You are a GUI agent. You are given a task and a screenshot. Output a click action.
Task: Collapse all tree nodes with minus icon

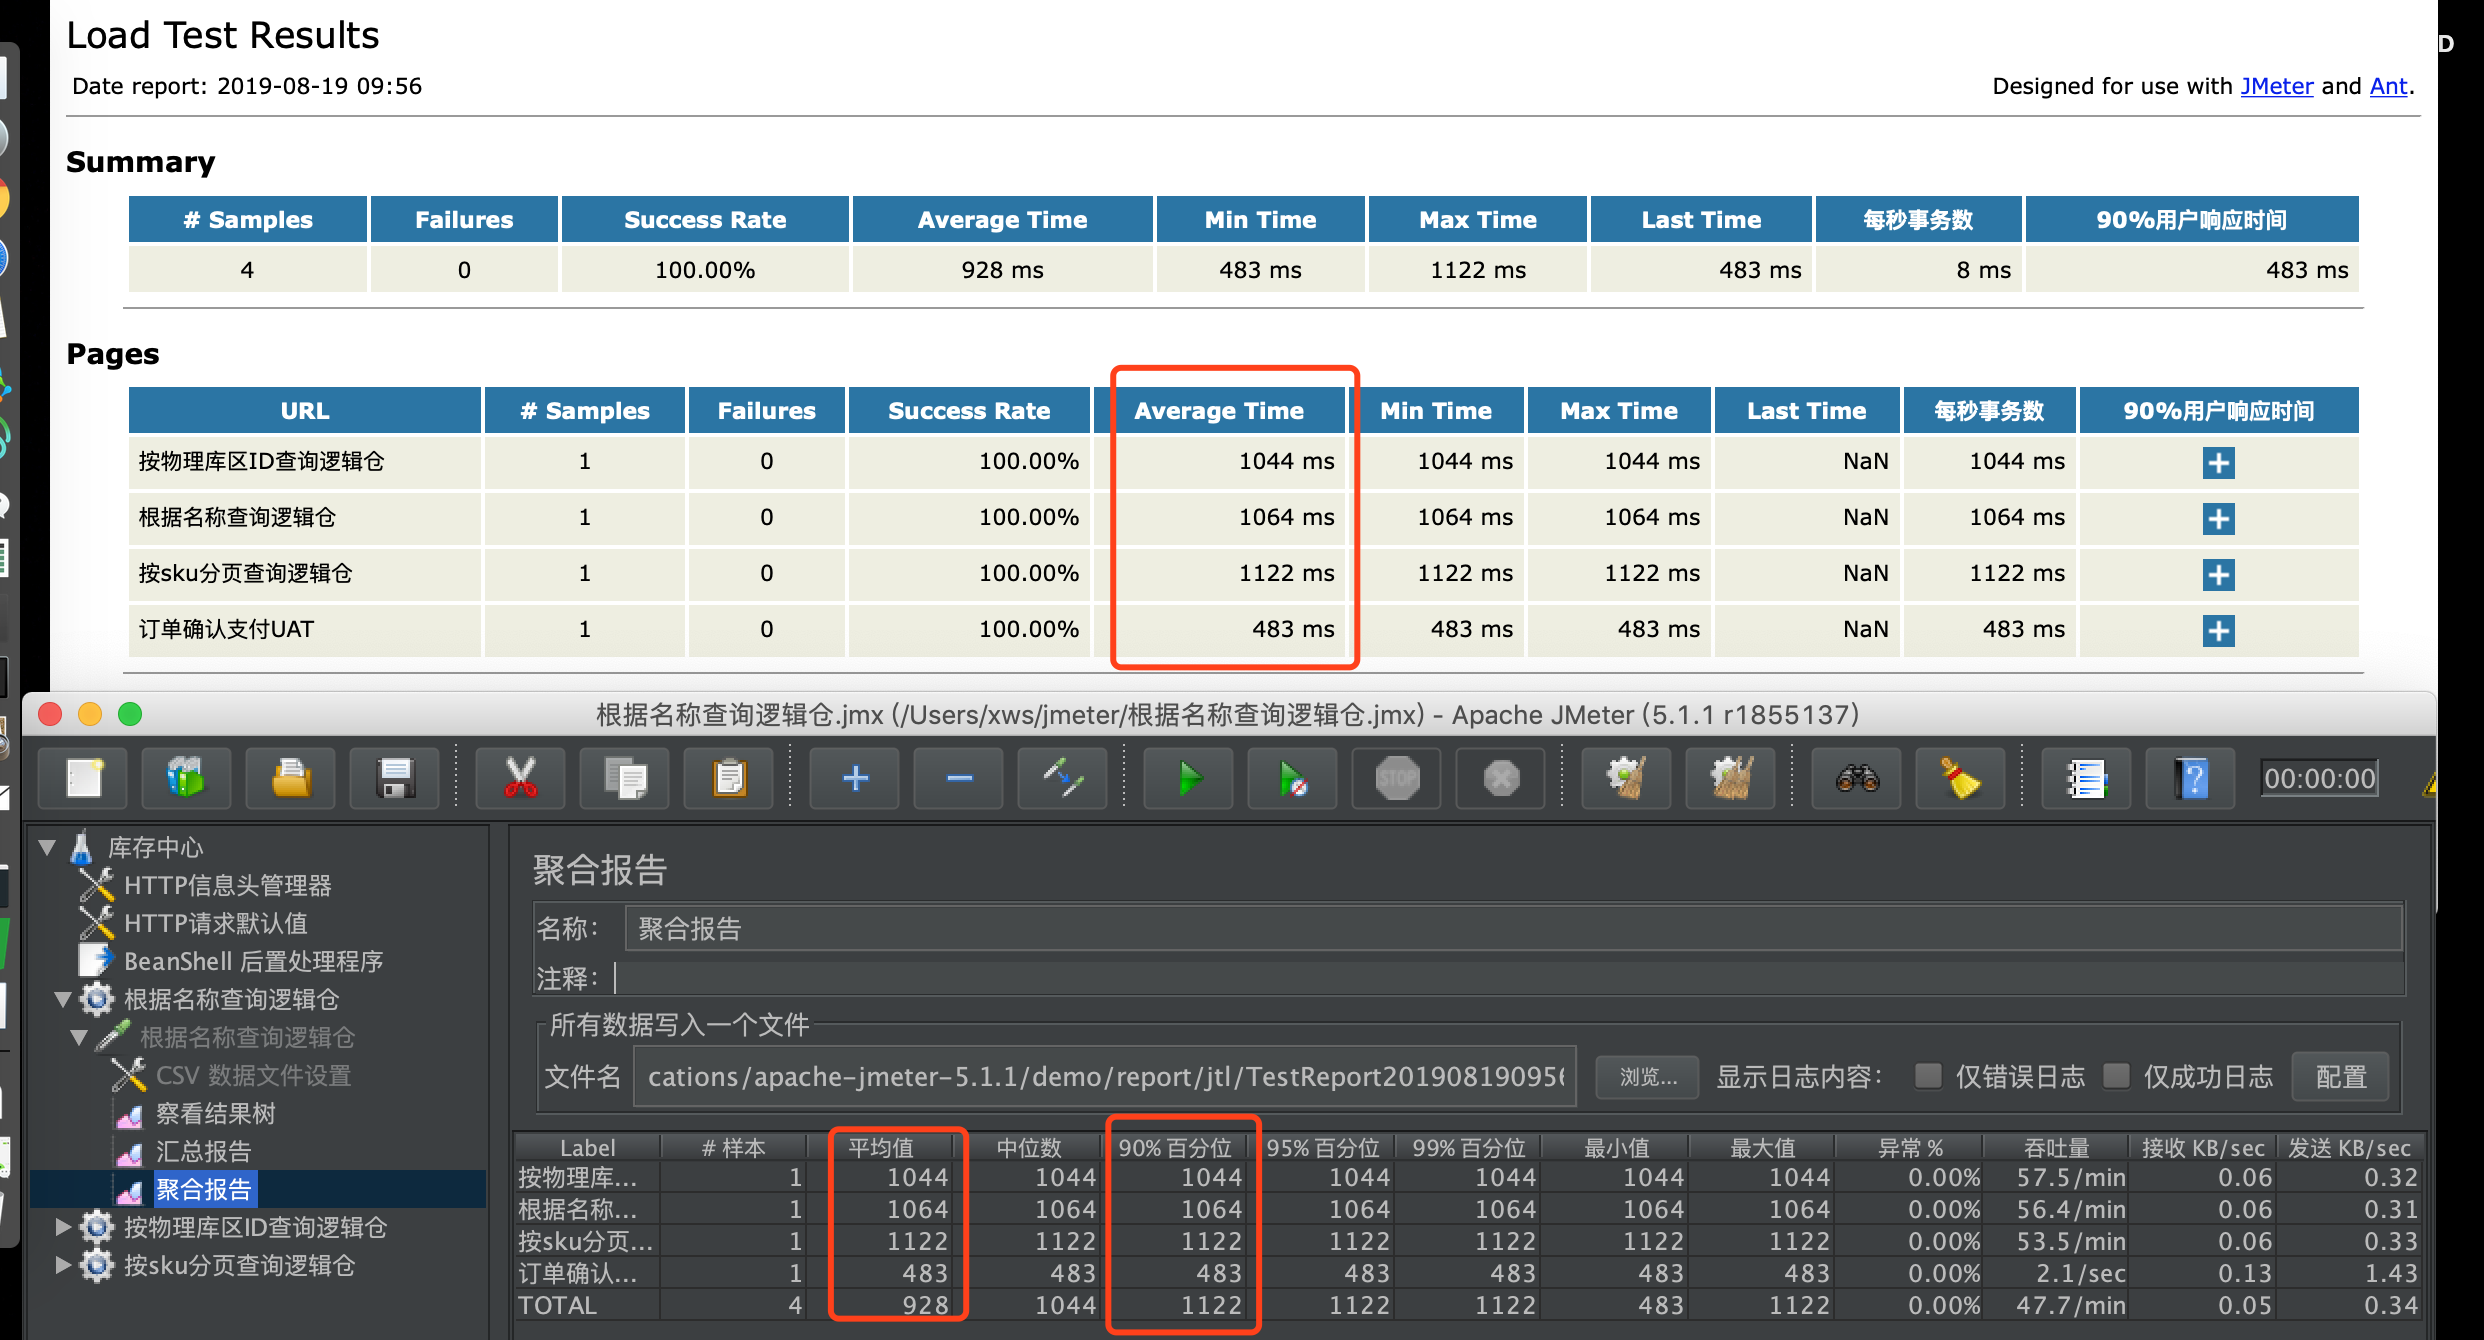coord(959,778)
